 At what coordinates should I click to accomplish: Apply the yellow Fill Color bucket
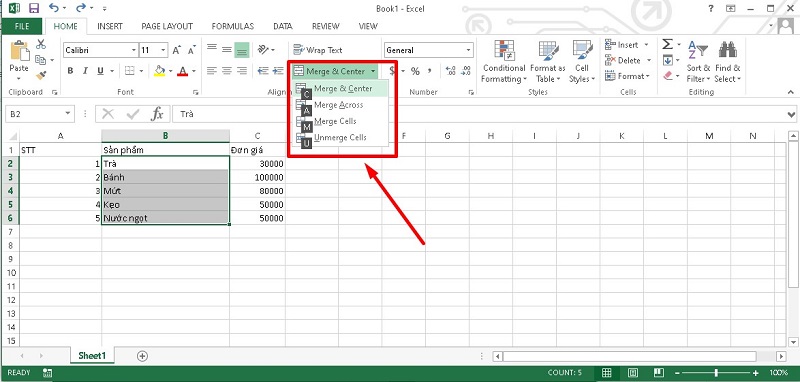160,71
